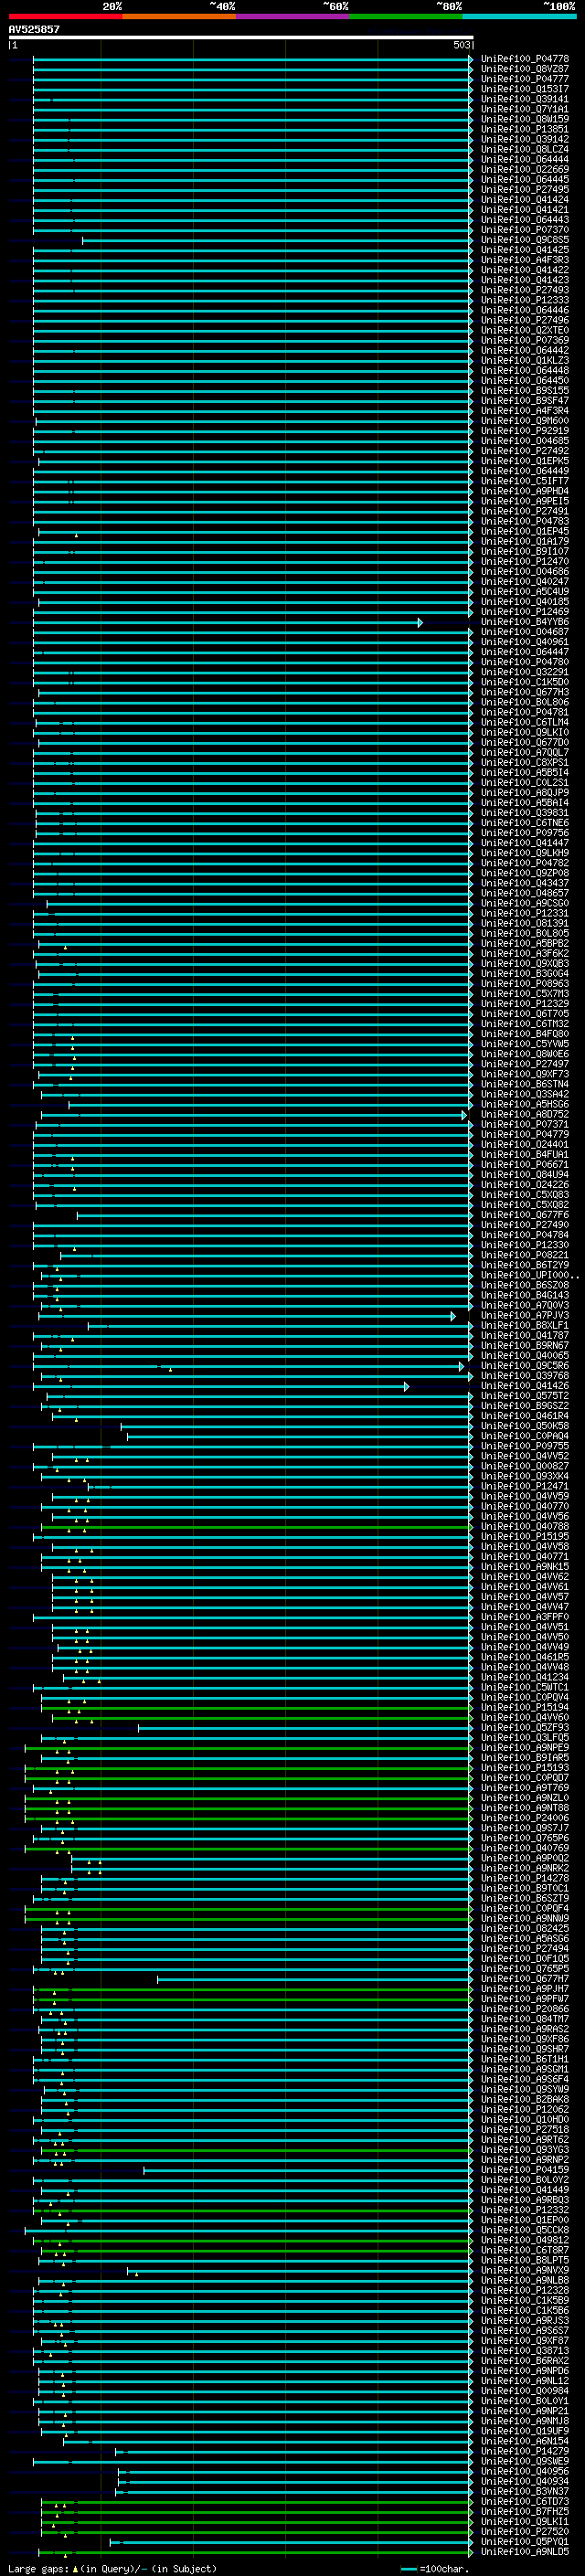Select hit UniRef100_Q153I7
The image size is (585, 2576).
tap(525, 89)
